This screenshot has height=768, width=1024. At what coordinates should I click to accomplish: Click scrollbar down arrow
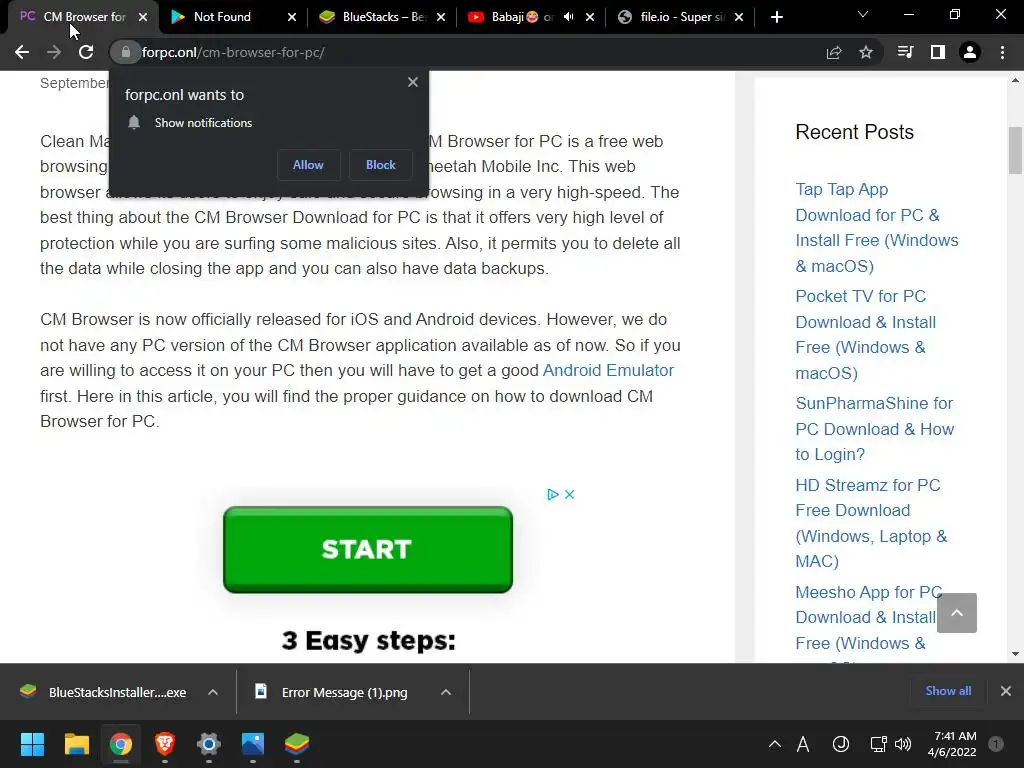tap(1015, 654)
